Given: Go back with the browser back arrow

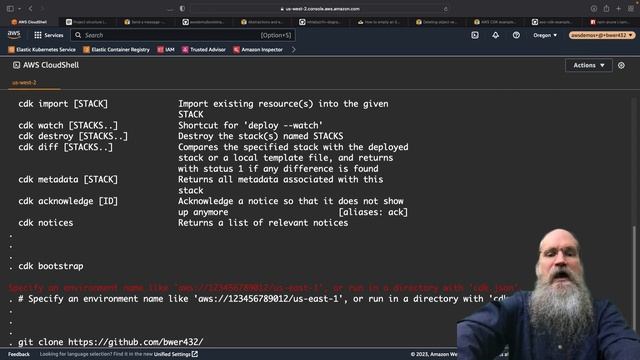Looking at the screenshot, I should [x=30, y=9].
